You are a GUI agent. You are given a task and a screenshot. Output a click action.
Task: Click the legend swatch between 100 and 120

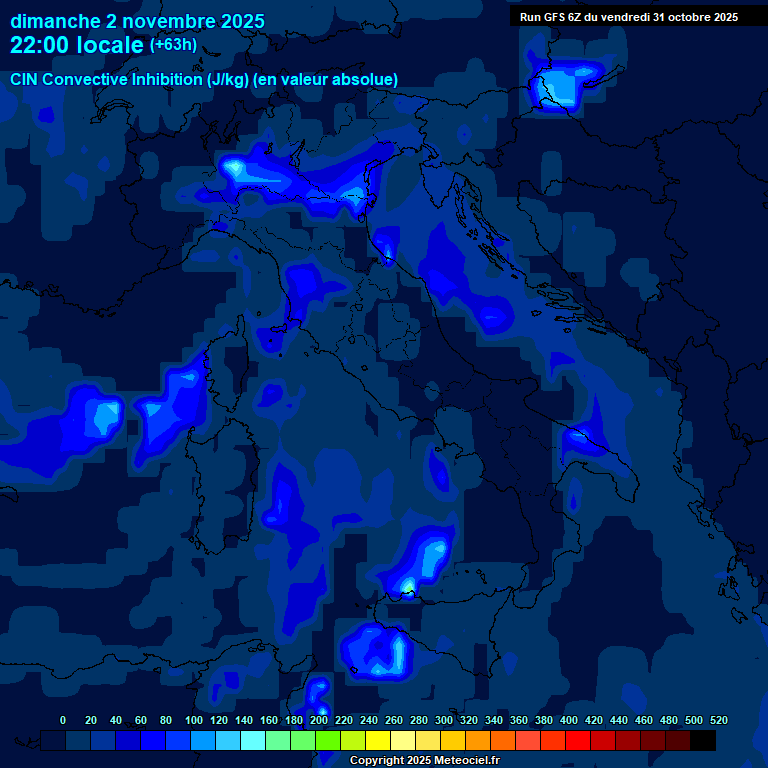coord(203,741)
